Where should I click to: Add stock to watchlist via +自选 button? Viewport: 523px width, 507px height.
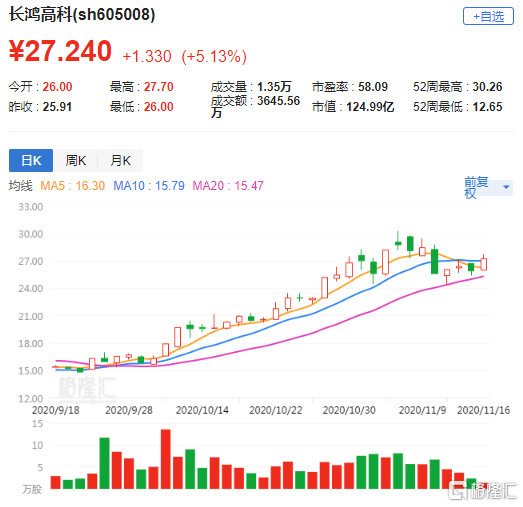click(x=488, y=16)
